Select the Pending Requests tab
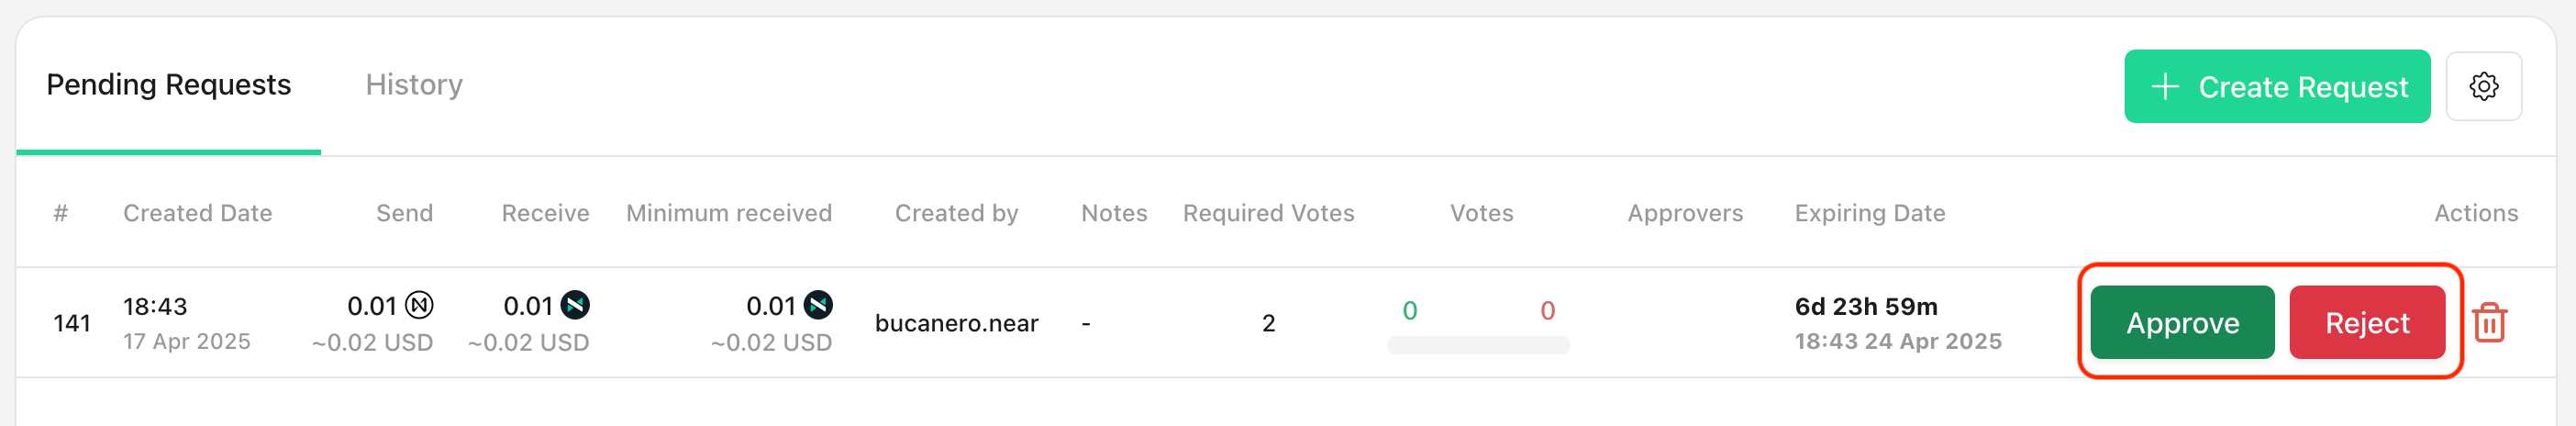The image size is (2576, 426). click(x=168, y=85)
